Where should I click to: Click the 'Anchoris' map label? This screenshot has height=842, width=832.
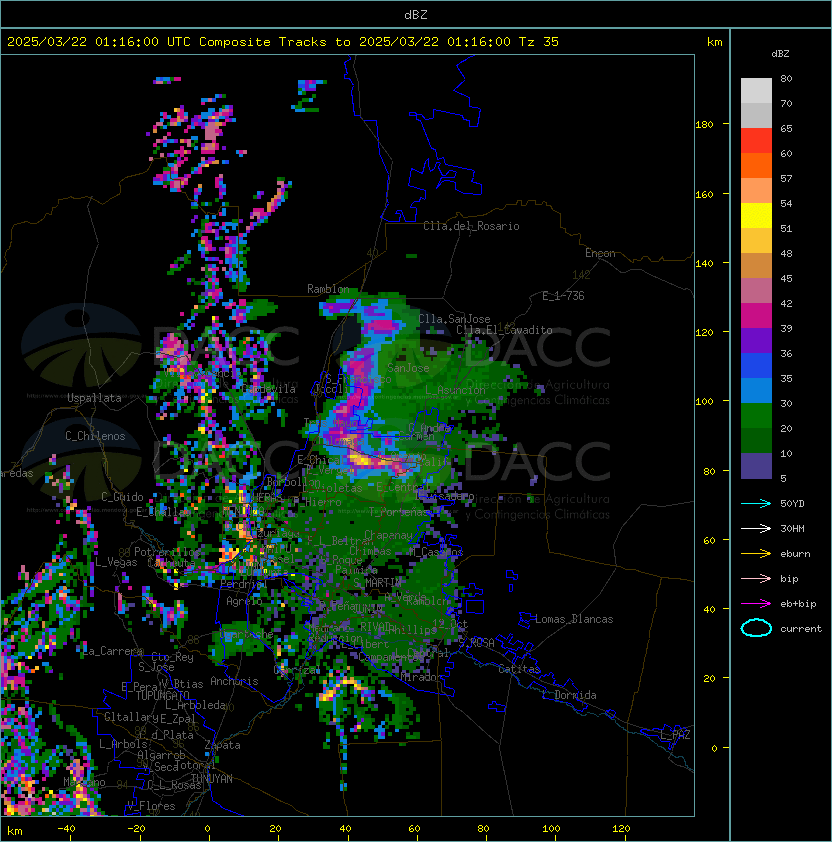tap(234, 681)
